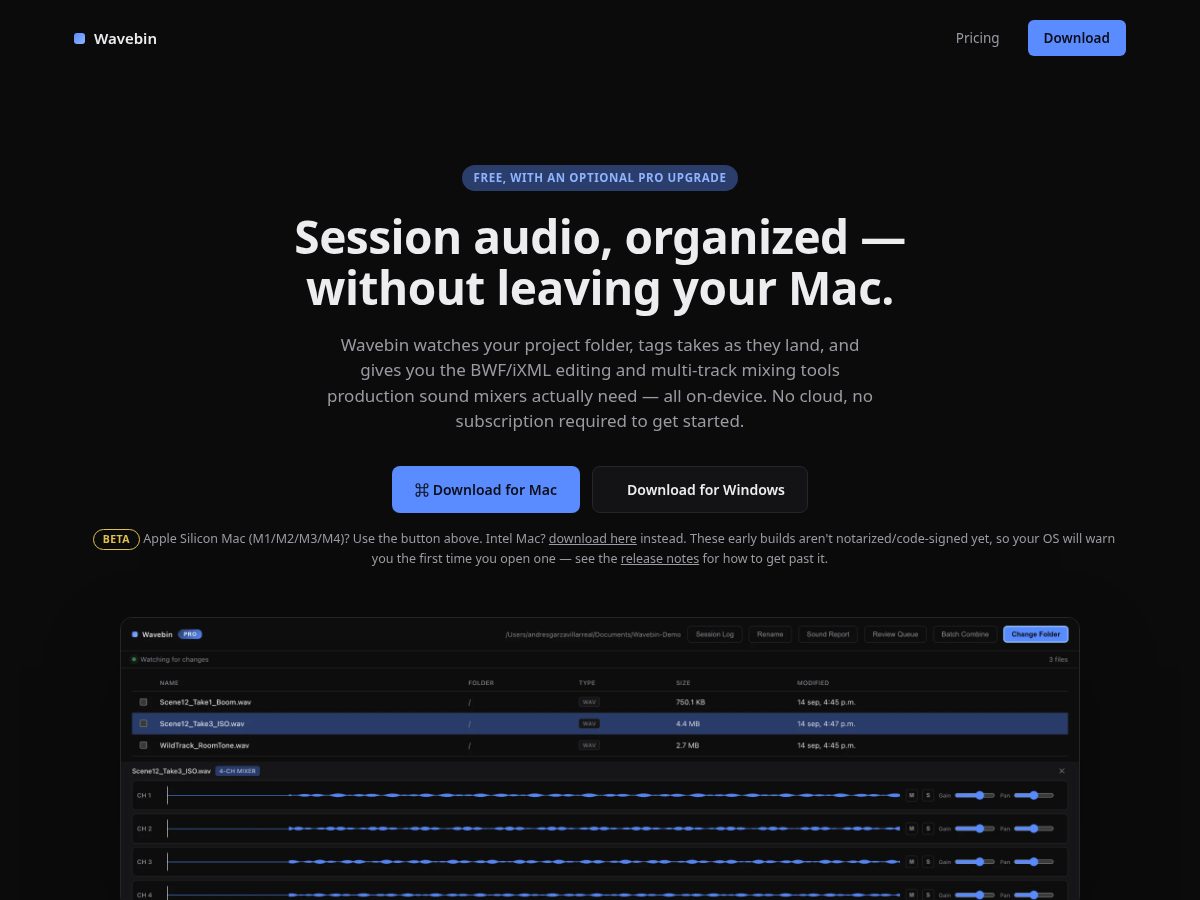Click the Download button in top navigation

[1077, 38]
